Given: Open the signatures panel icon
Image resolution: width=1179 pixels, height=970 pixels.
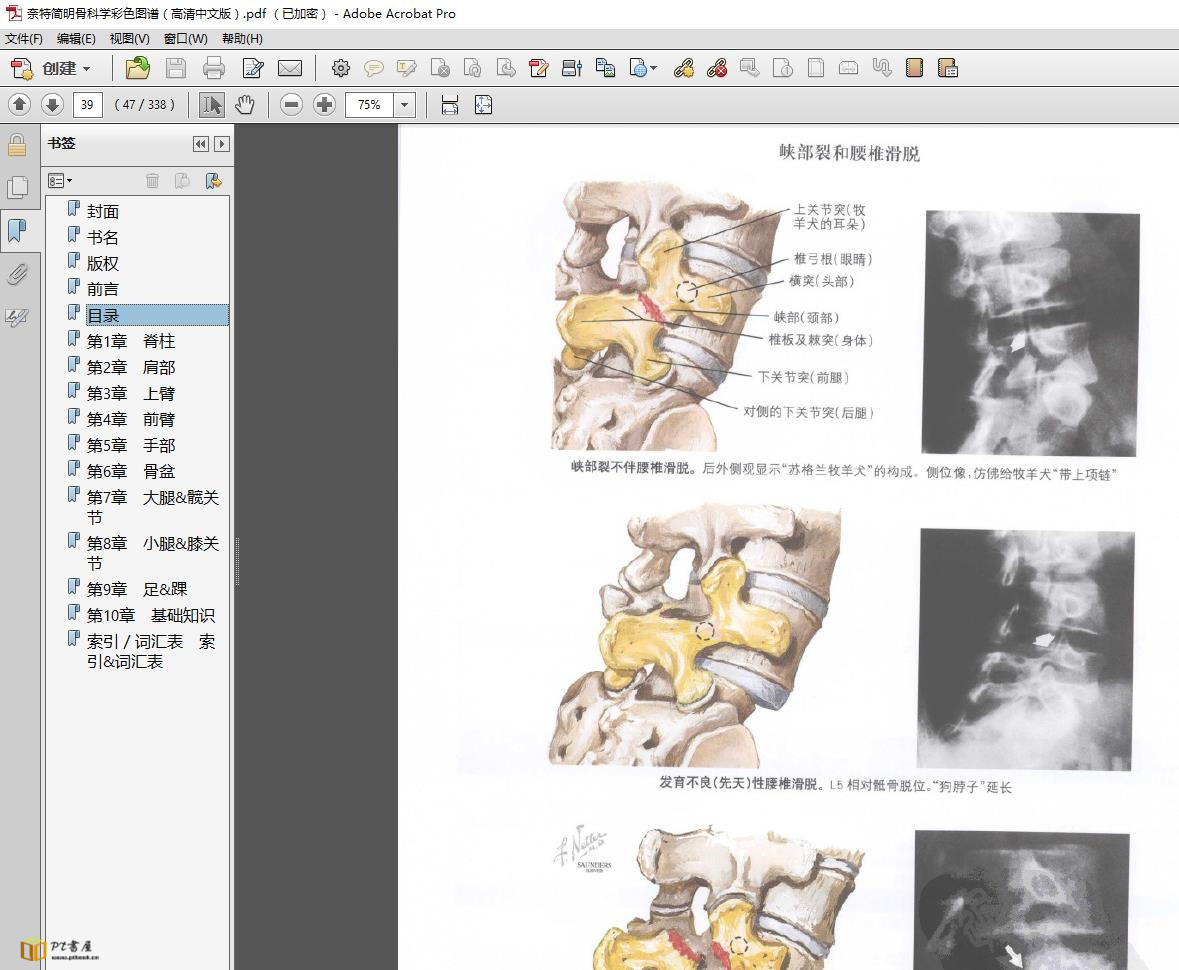Looking at the screenshot, I should tap(17, 317).
